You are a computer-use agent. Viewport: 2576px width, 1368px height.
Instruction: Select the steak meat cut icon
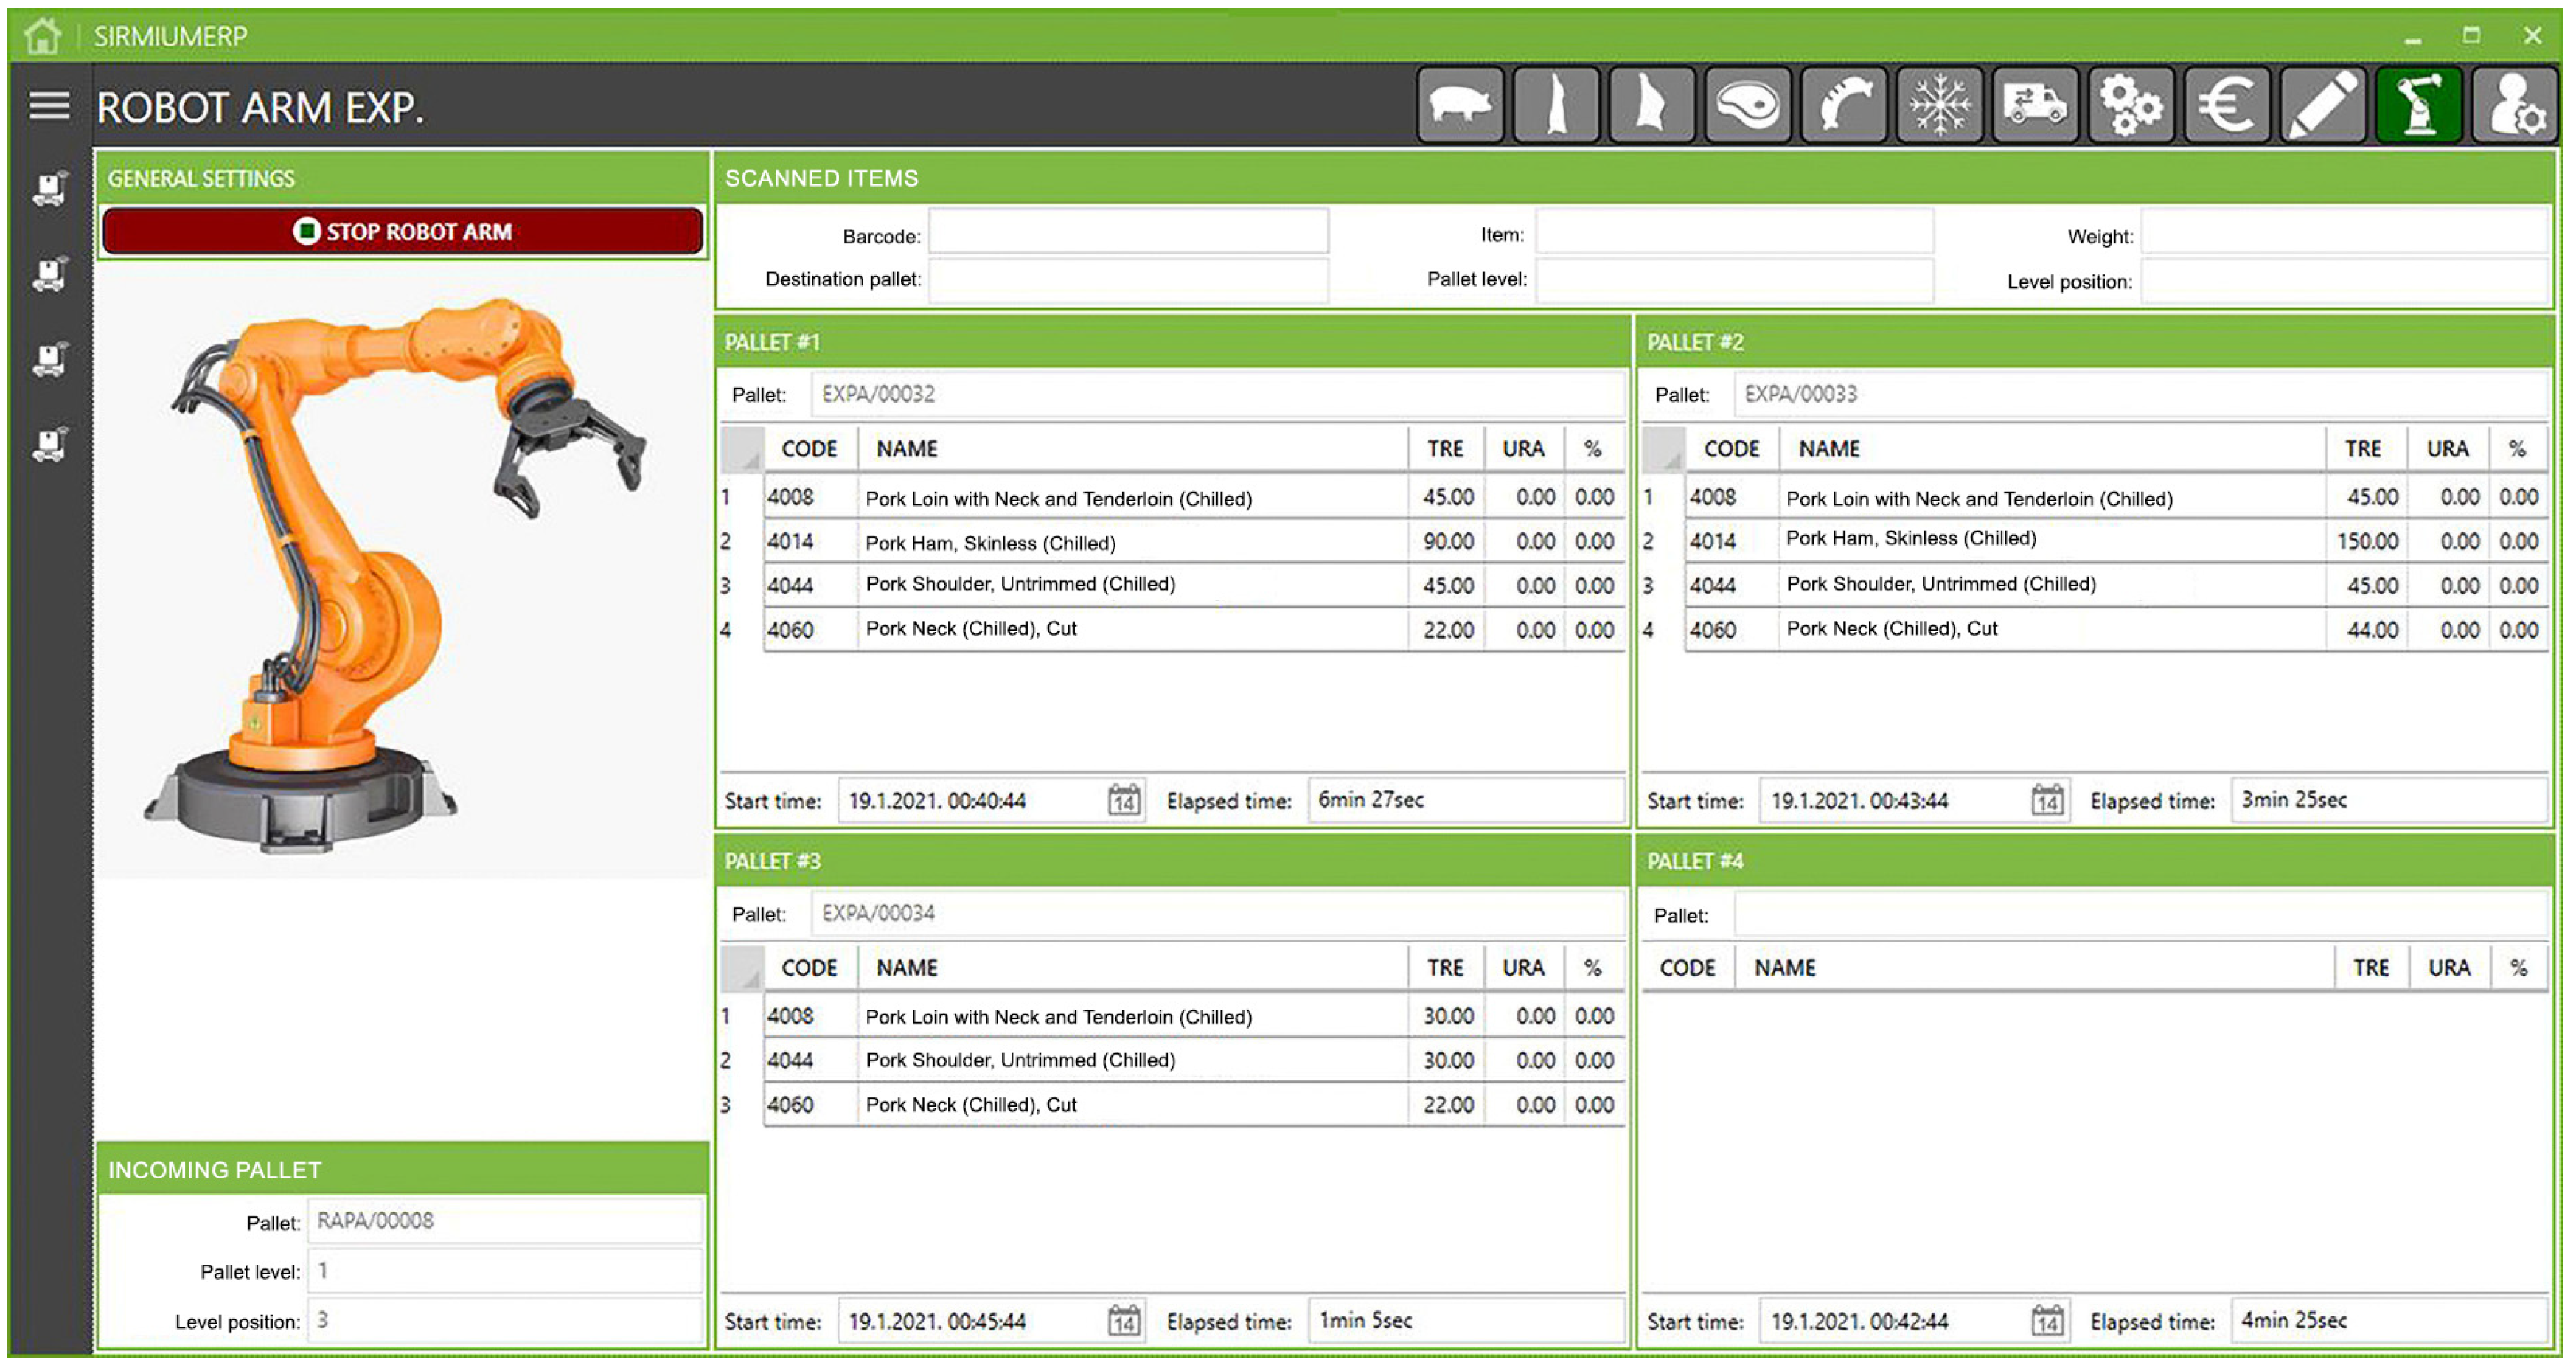[x=1748, y=105]
